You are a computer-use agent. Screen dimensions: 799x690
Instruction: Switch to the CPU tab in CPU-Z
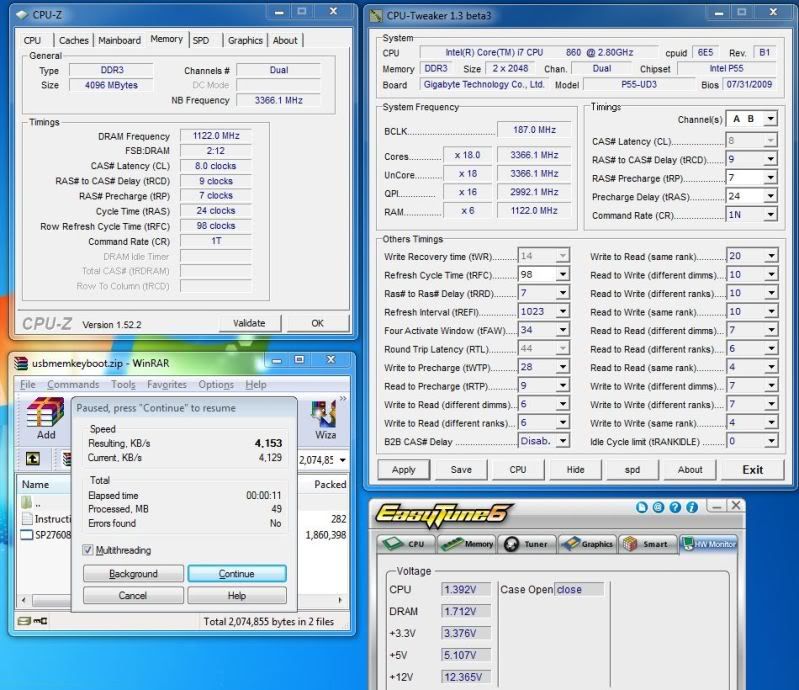tap(32, 40)
